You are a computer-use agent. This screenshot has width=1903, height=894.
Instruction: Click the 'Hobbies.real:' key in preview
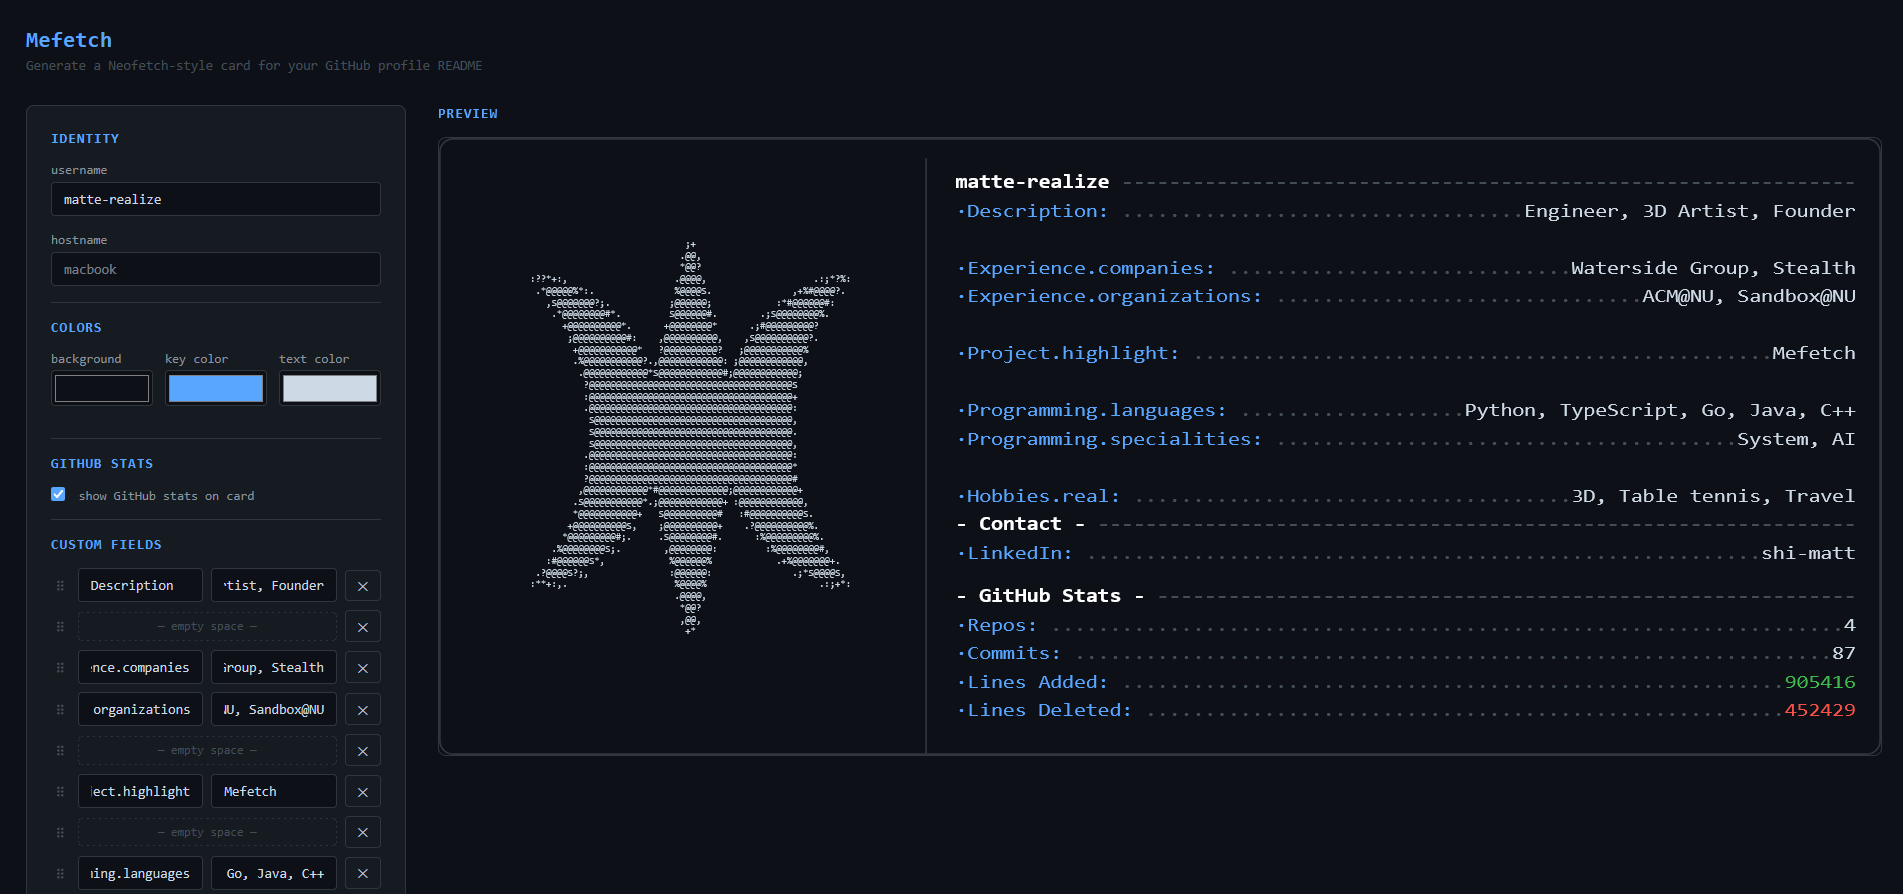(1039, 496)
